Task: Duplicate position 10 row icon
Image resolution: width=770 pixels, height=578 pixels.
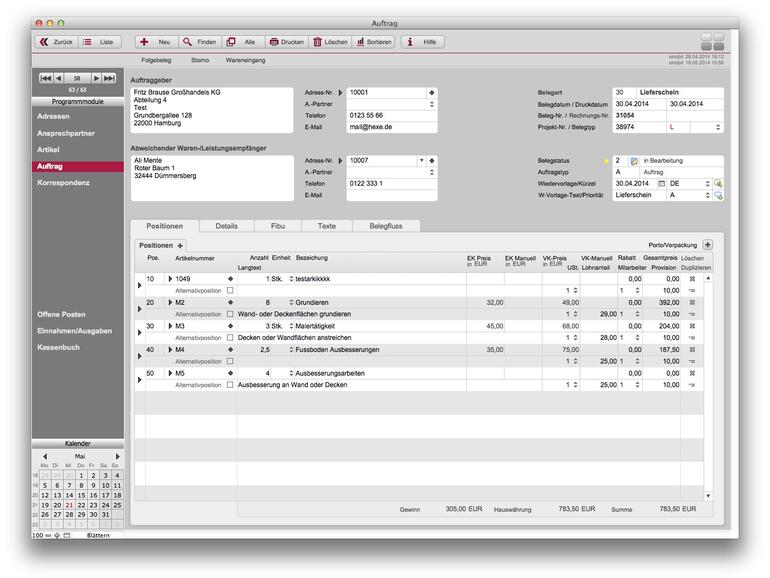Action: pyautogui.click(x=692, y=291)
